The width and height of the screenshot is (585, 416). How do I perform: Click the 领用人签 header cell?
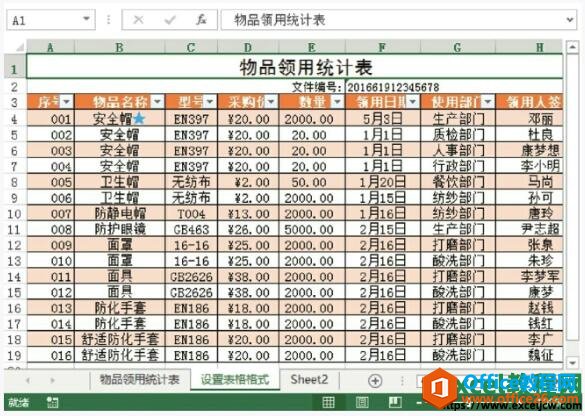[529, 101]
